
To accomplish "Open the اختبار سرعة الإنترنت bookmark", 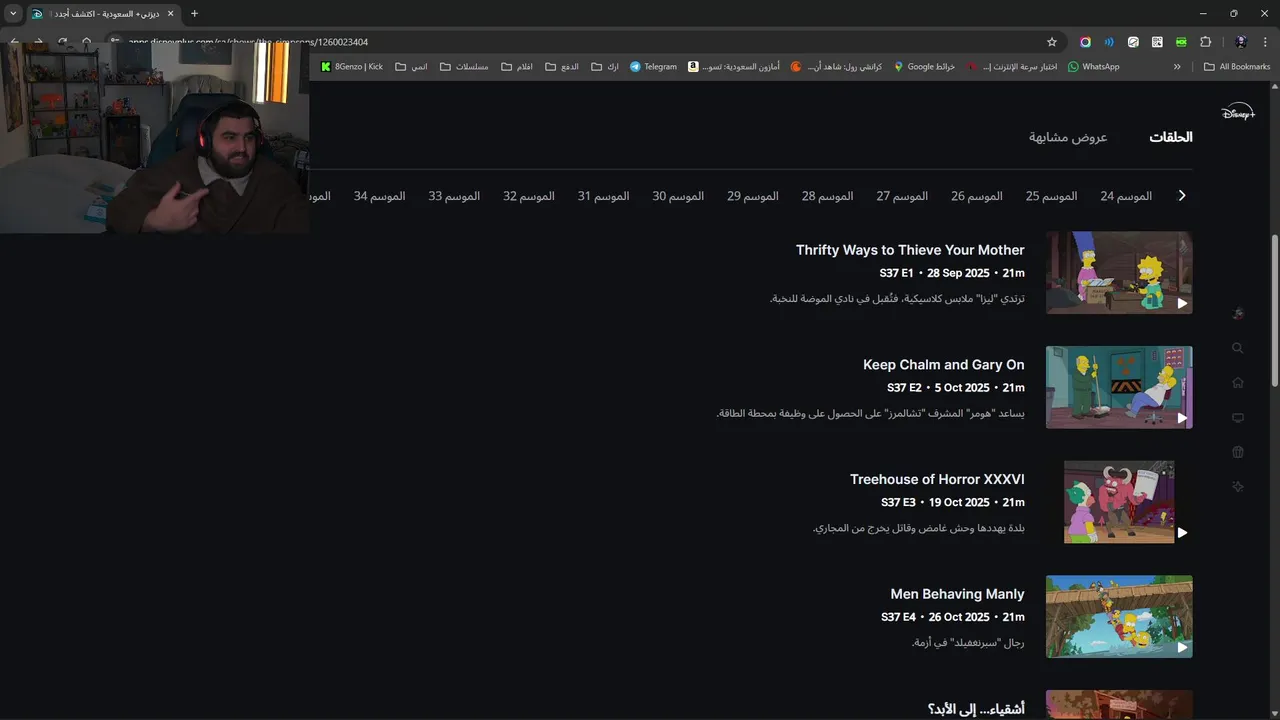I will tap(1012, 67).
